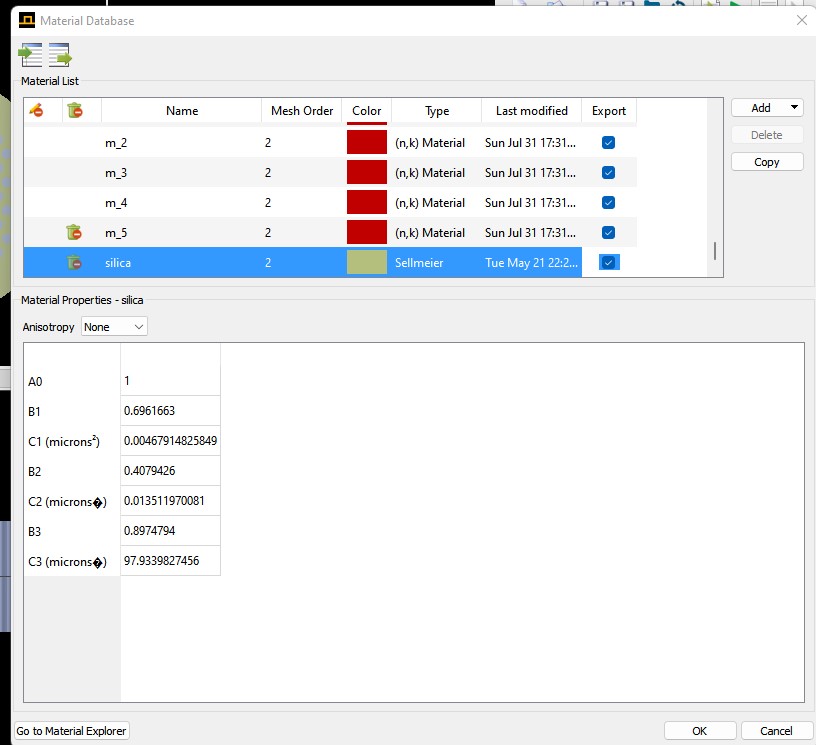
Task: Open the Anisotropy dropdown
Action: [114, 327]
